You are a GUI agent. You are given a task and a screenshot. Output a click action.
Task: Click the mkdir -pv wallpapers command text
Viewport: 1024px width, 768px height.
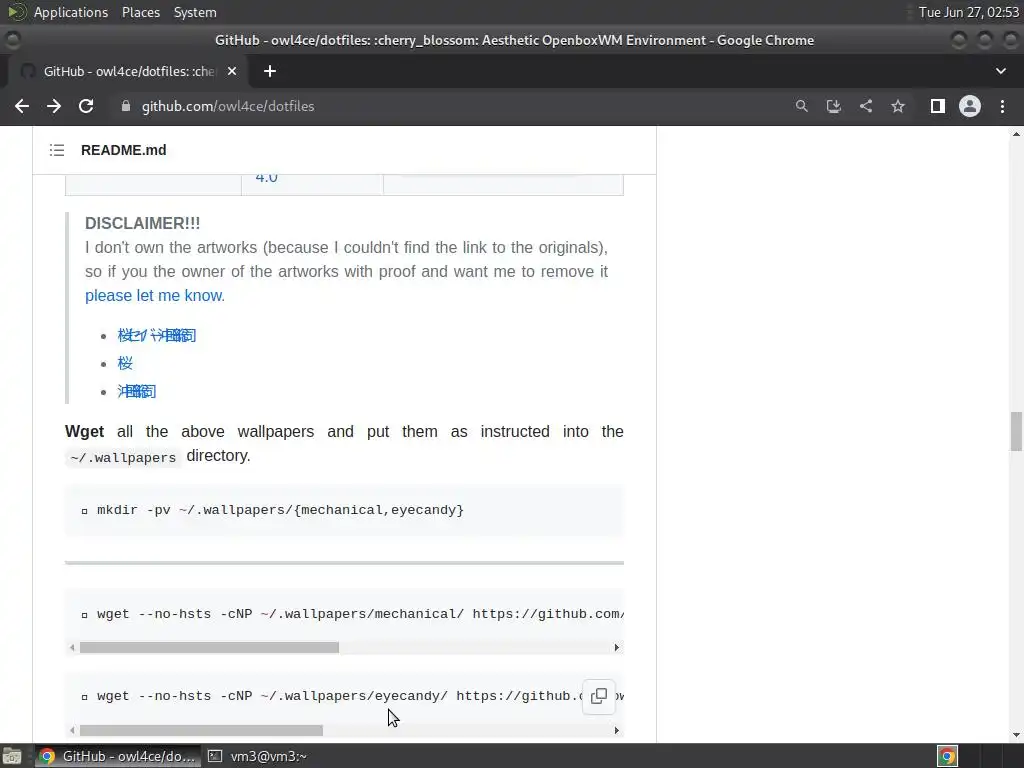(x=280, y=510)
